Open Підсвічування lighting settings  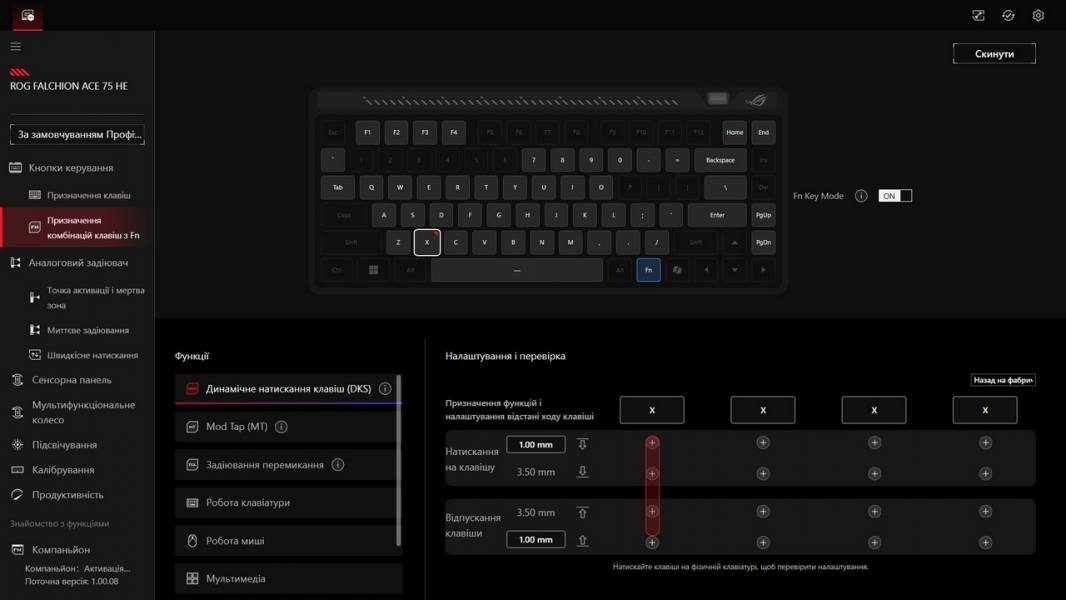pos(66,446)
